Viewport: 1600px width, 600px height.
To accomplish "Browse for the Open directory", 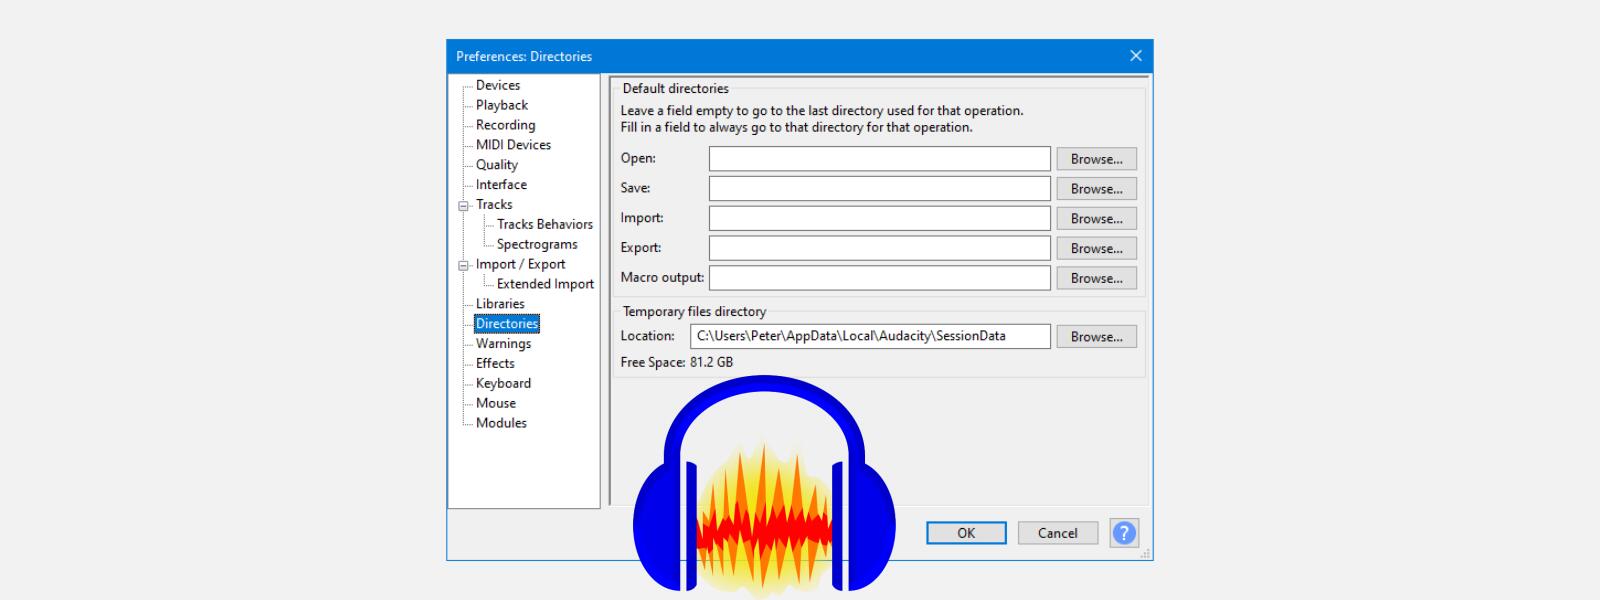I will click(1097, 159).
